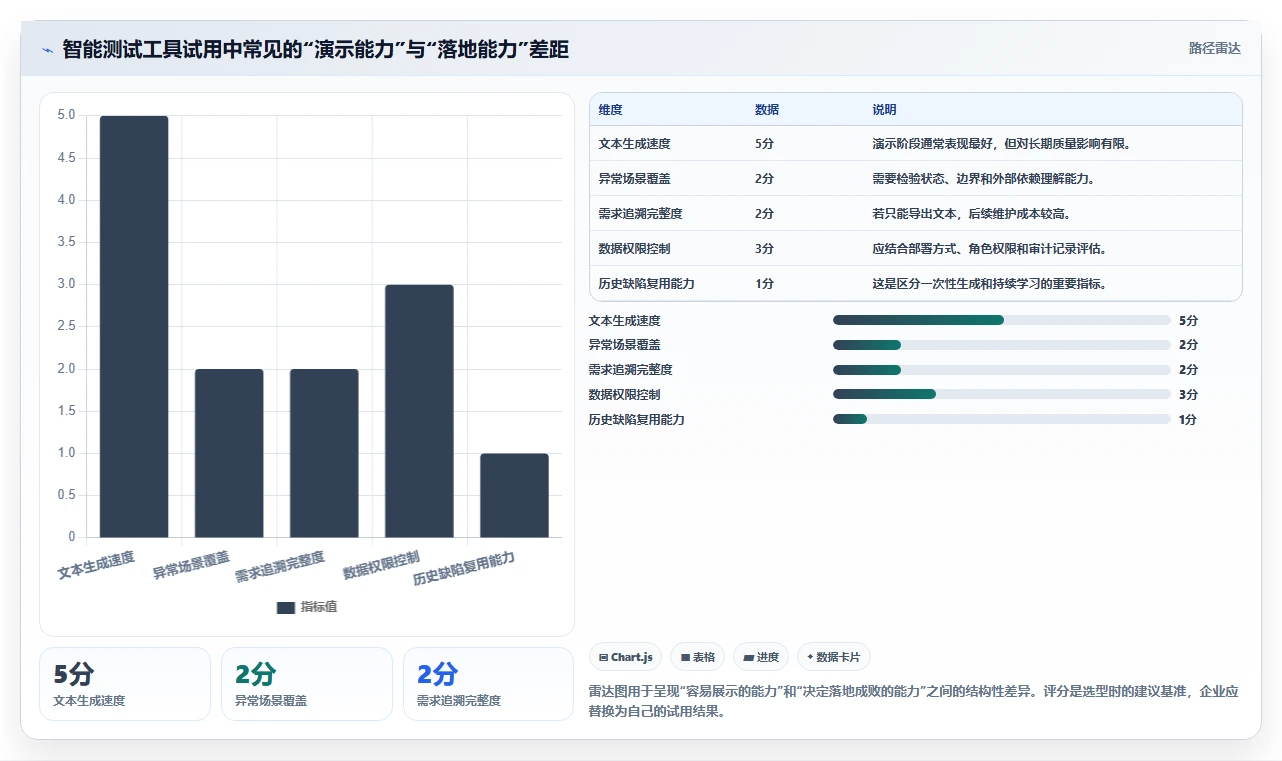The width and height of the screenshot is (1282, 761).
Task: Click the 3分 cell in the table
Action: click(x=764, y=249)
